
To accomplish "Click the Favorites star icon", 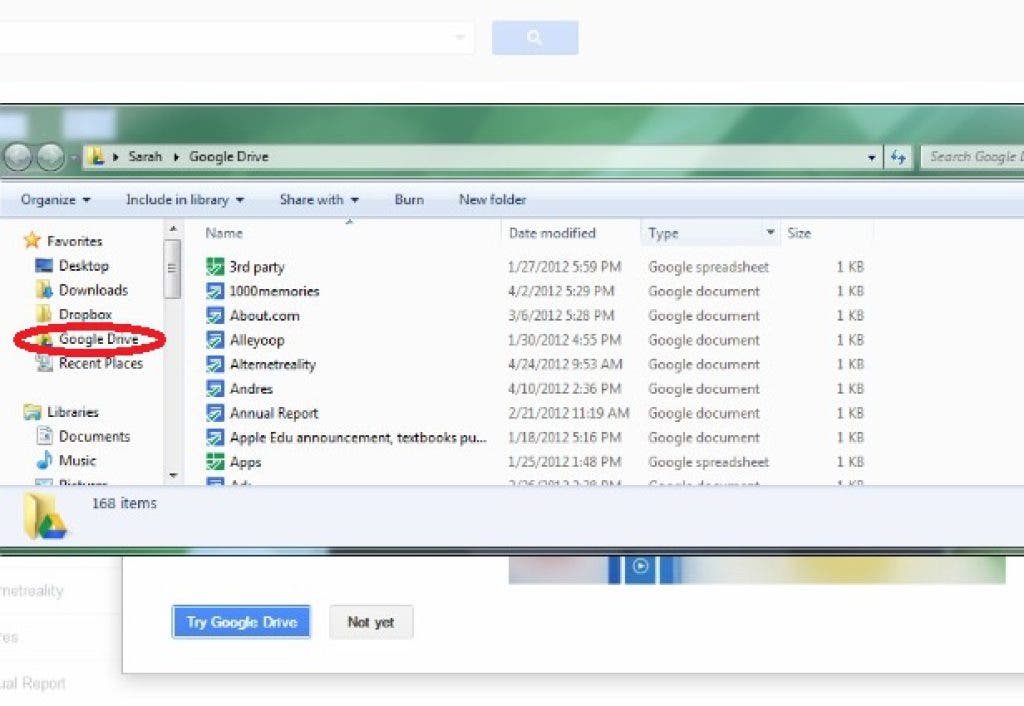I will (x=32, y=240).
